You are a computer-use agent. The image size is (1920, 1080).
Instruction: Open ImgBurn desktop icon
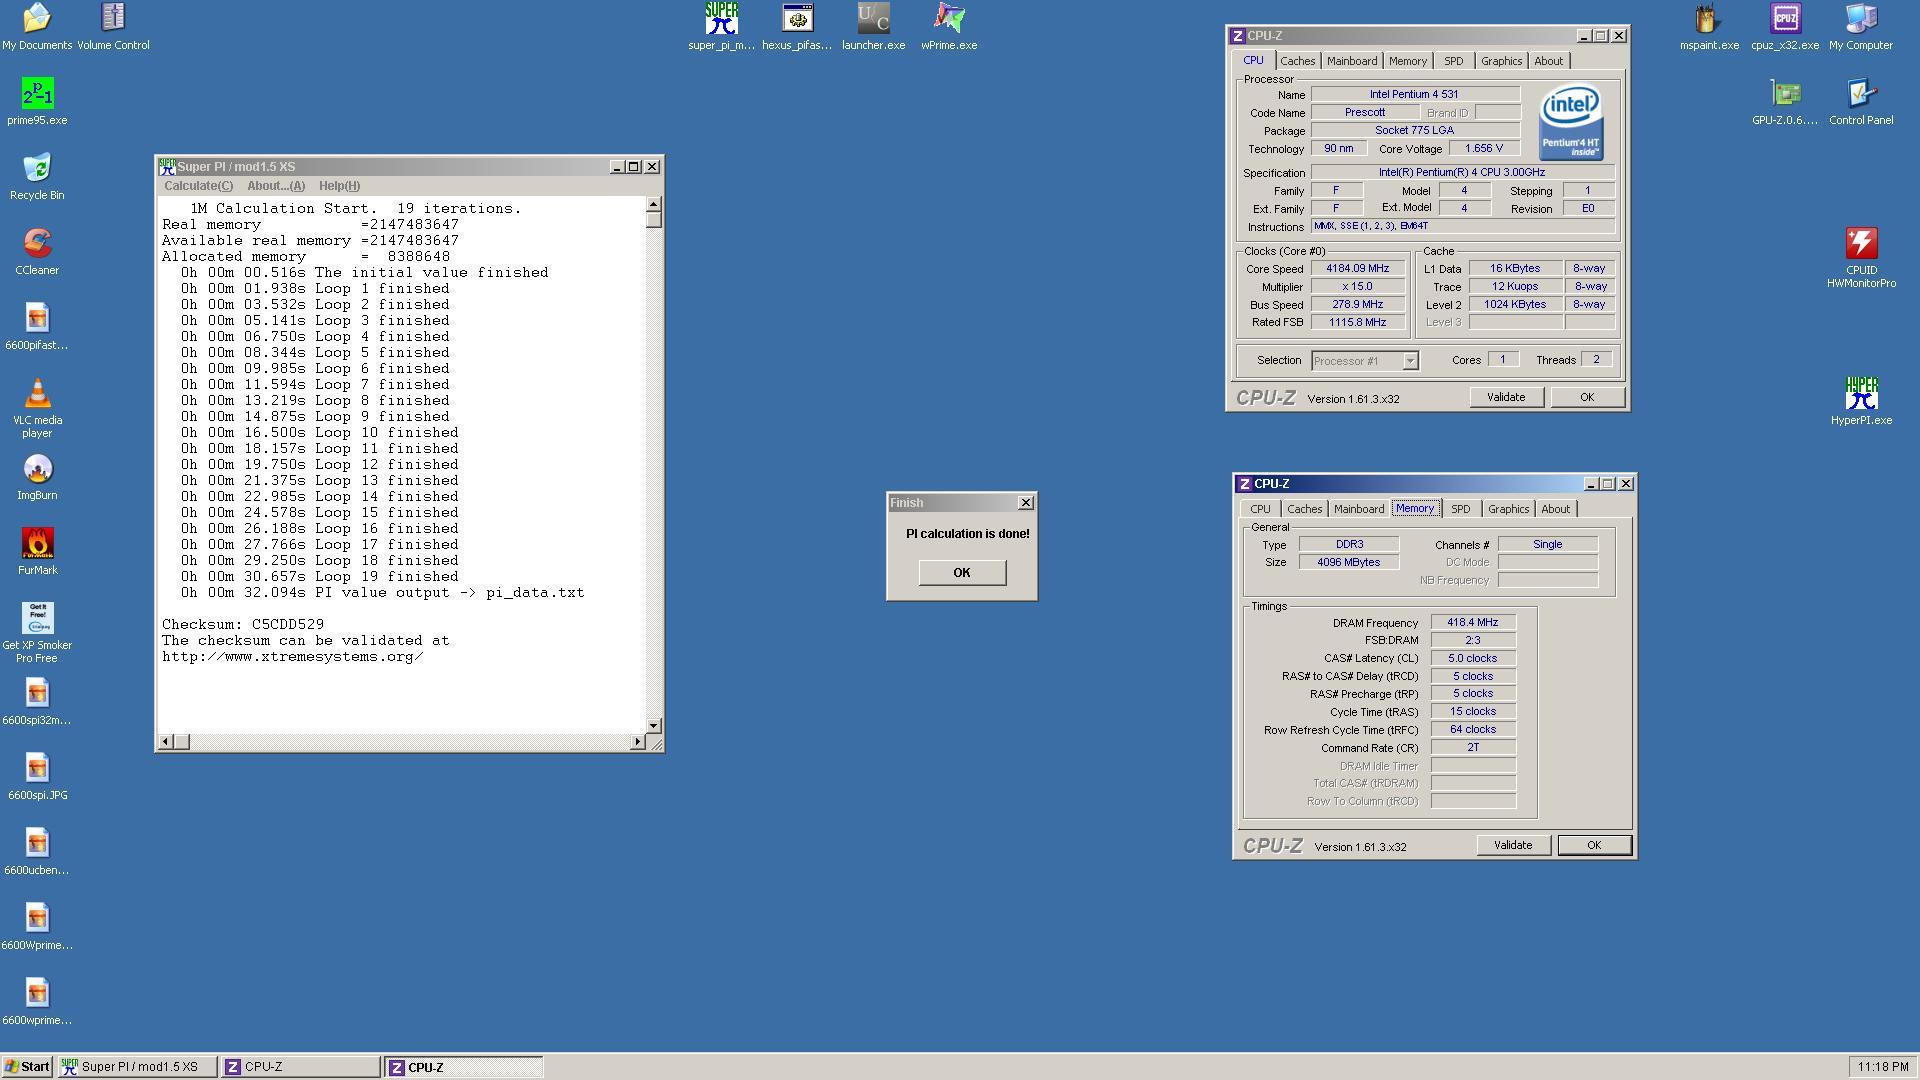pos(37,477)
